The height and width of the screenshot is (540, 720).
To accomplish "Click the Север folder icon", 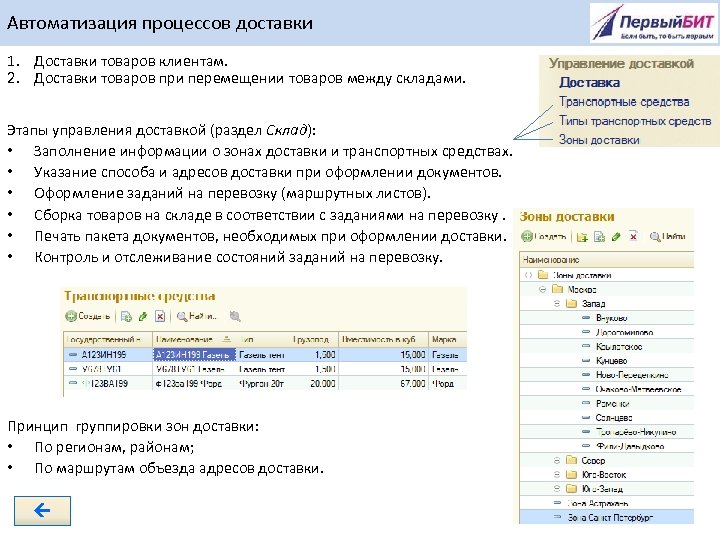I will tap(572, 460).
